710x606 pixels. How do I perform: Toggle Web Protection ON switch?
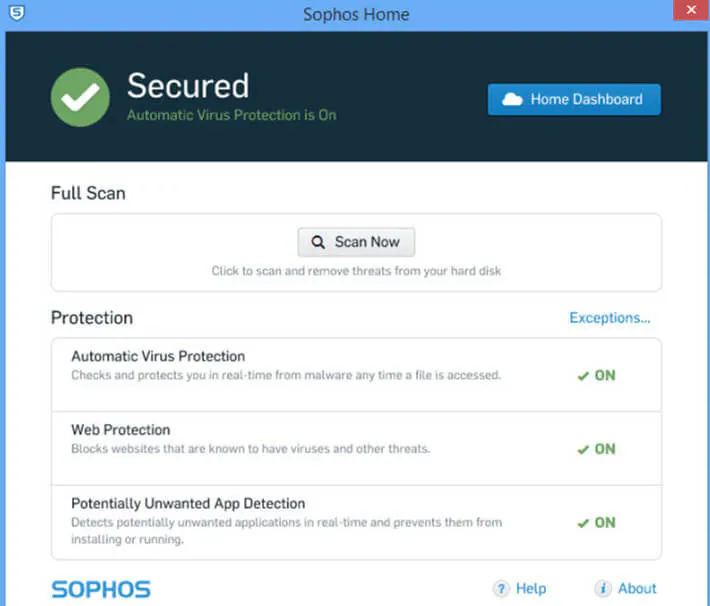[596, 449]
